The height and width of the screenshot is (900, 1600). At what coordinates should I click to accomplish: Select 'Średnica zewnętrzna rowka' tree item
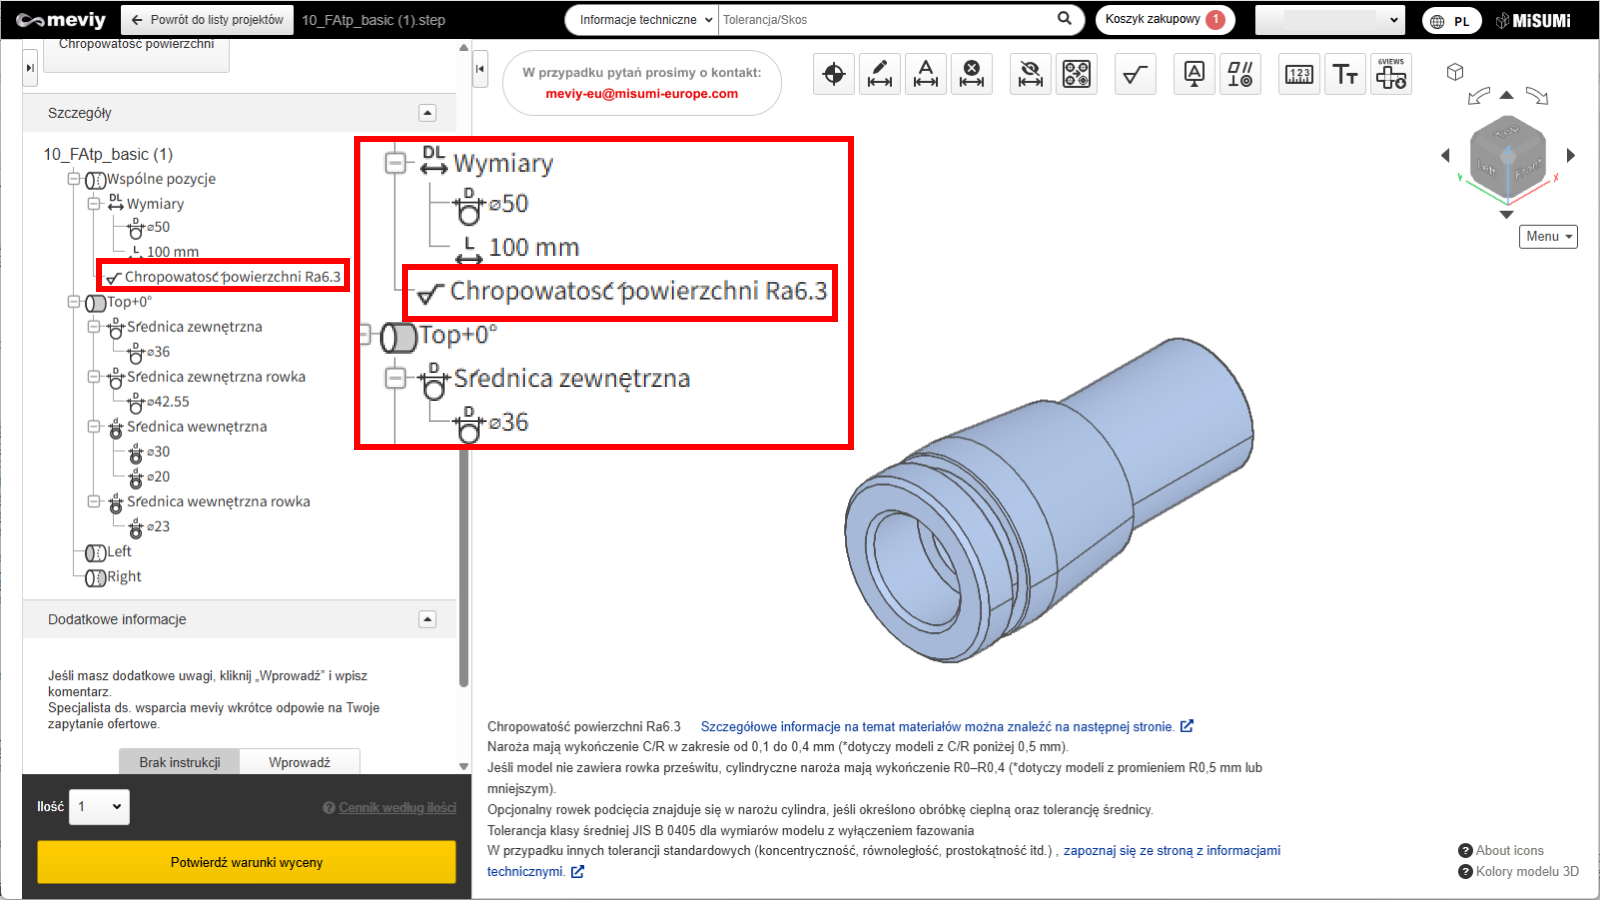pos(216,377)
